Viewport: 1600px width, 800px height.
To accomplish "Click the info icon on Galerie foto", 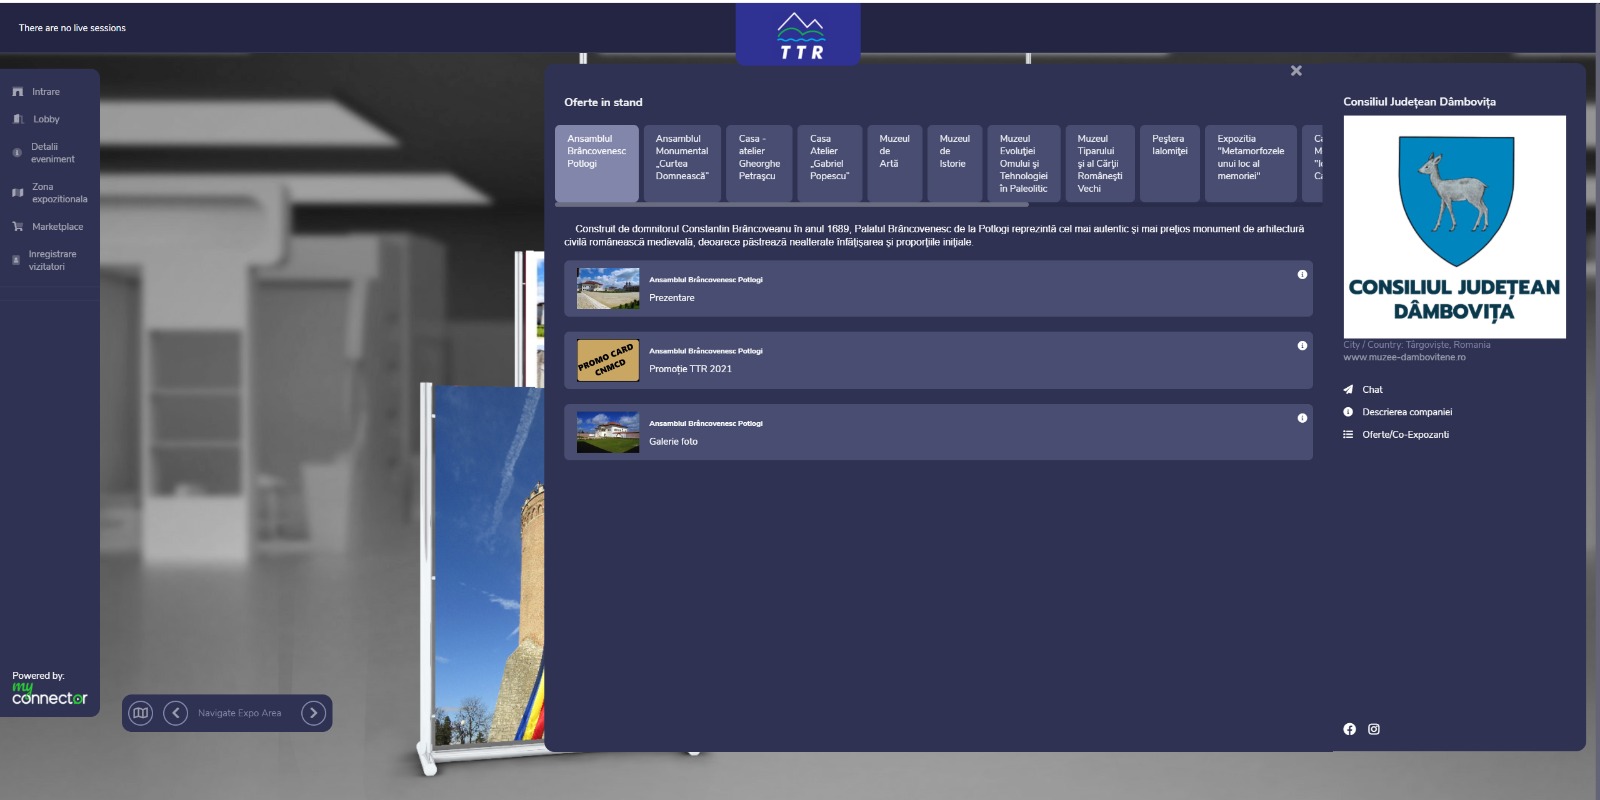I will coord(1302,418).
